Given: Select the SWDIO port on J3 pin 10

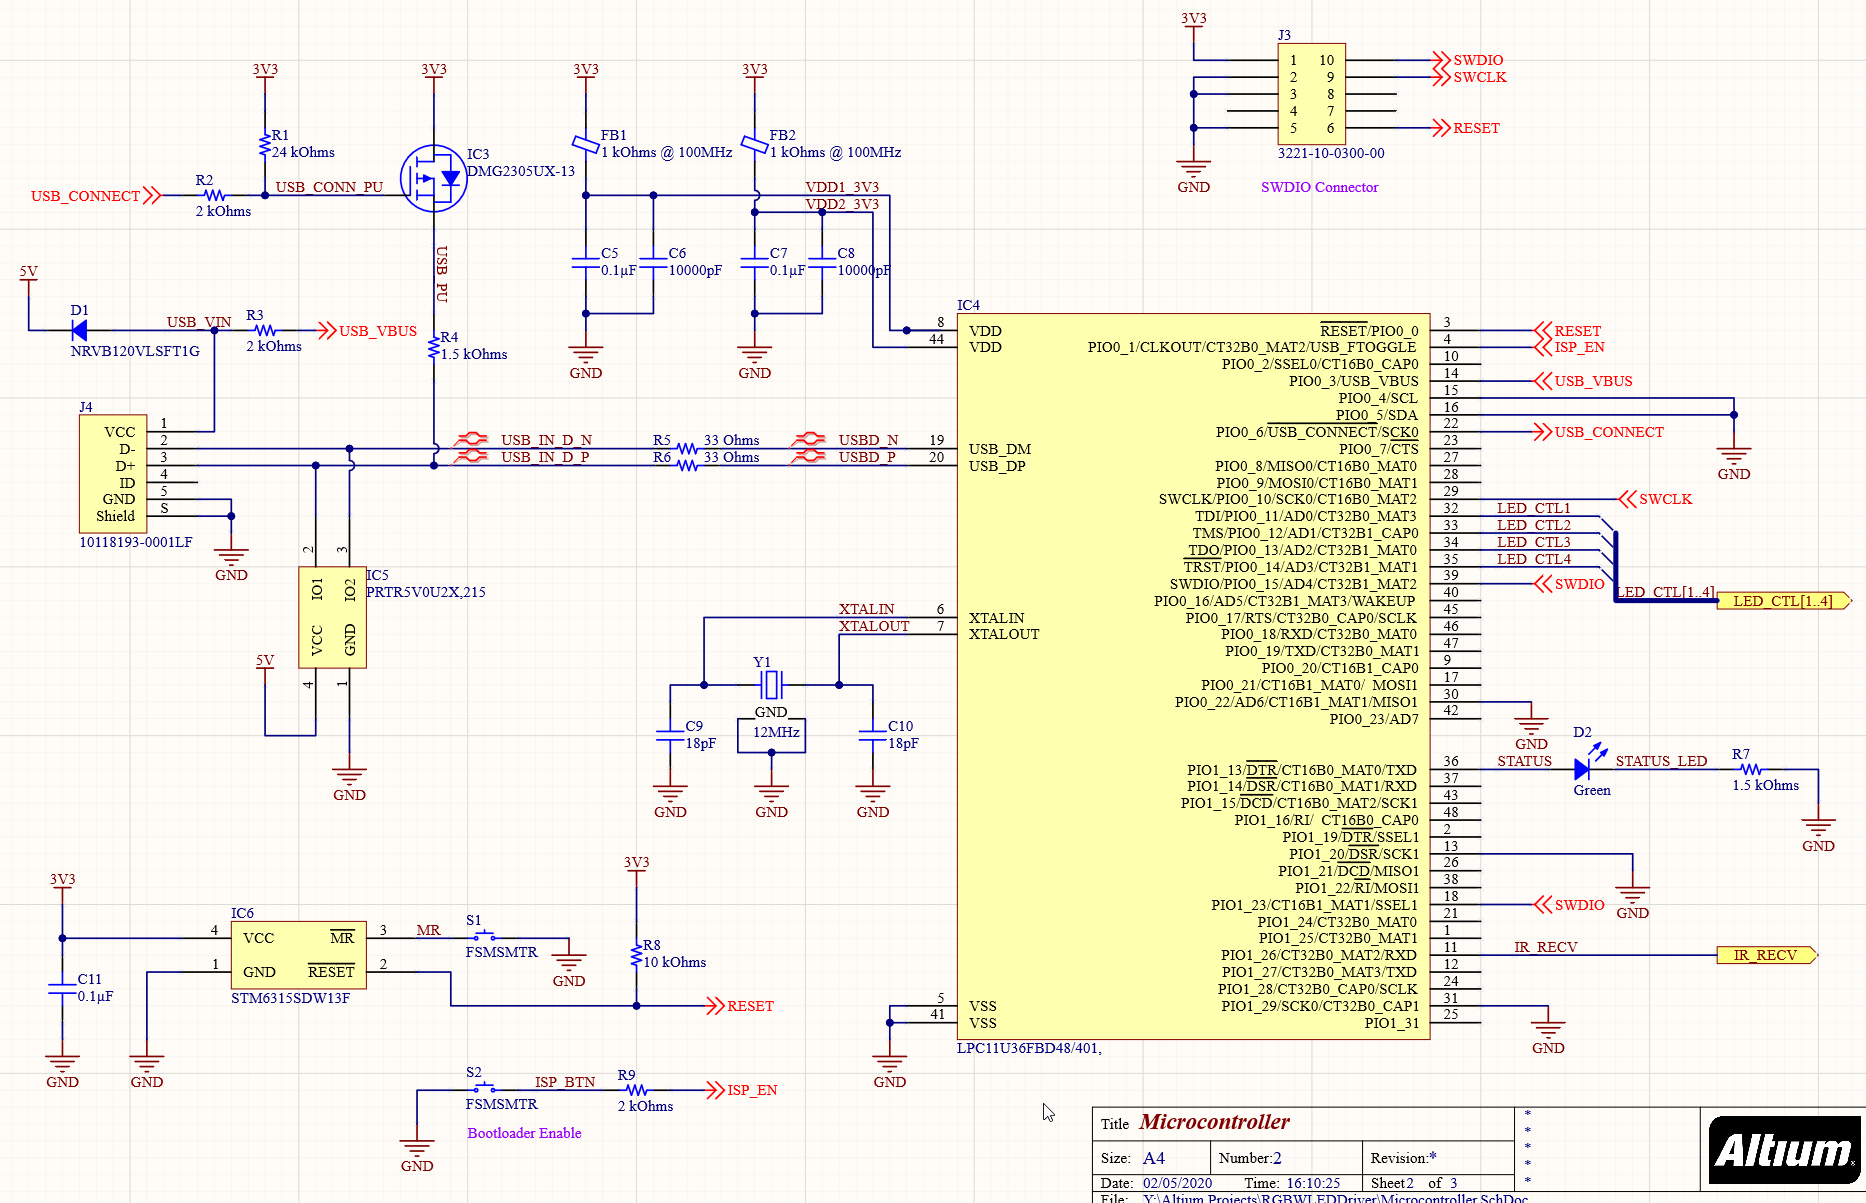Looking at the screenshot, I should tap(1467, 60).
